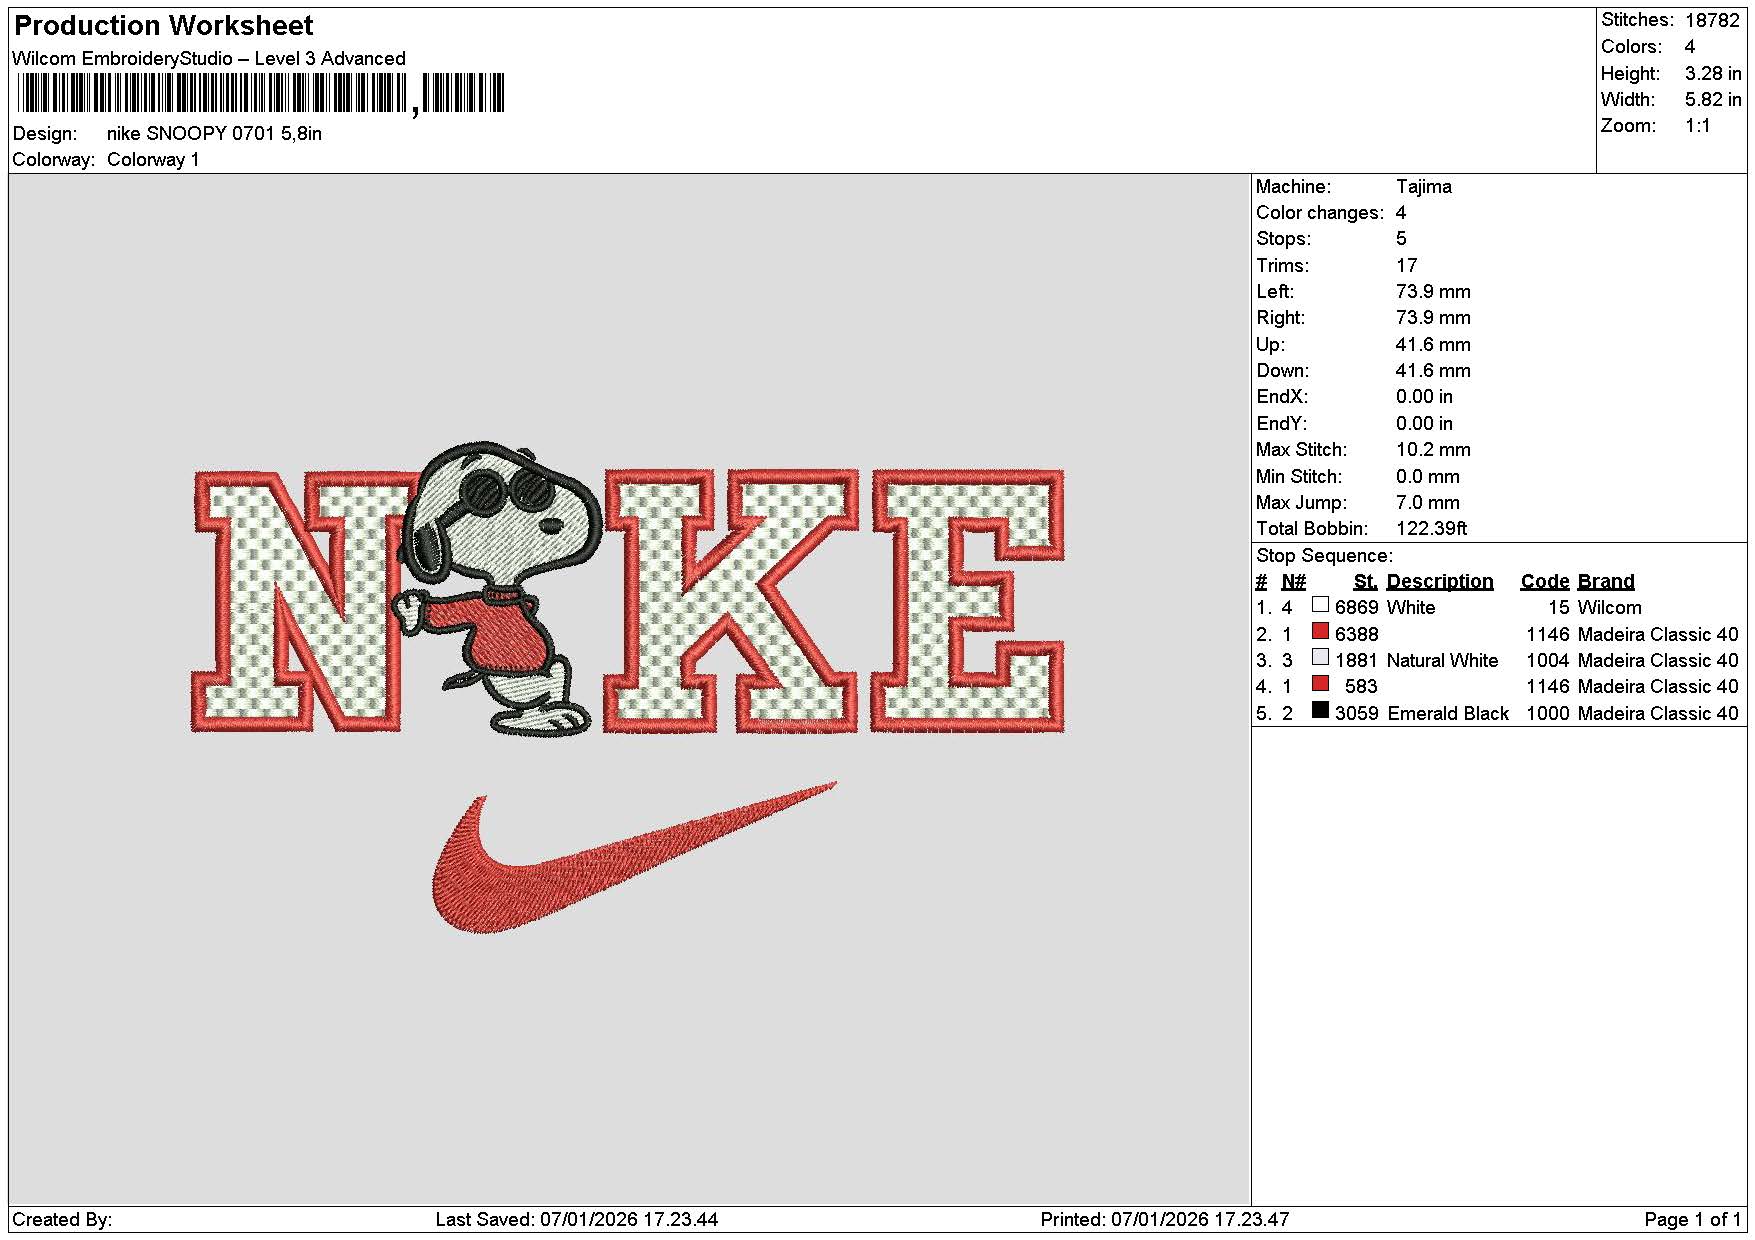
Task: Select the "St." column header
Action: click(1365, 582)
